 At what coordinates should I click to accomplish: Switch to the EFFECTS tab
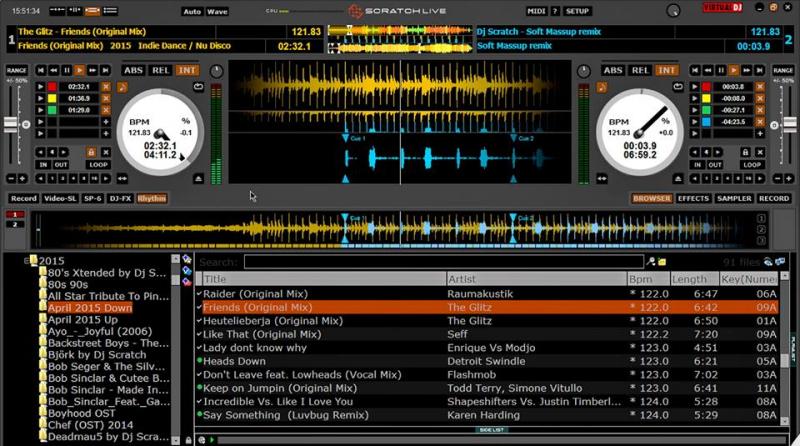point(693,199)
